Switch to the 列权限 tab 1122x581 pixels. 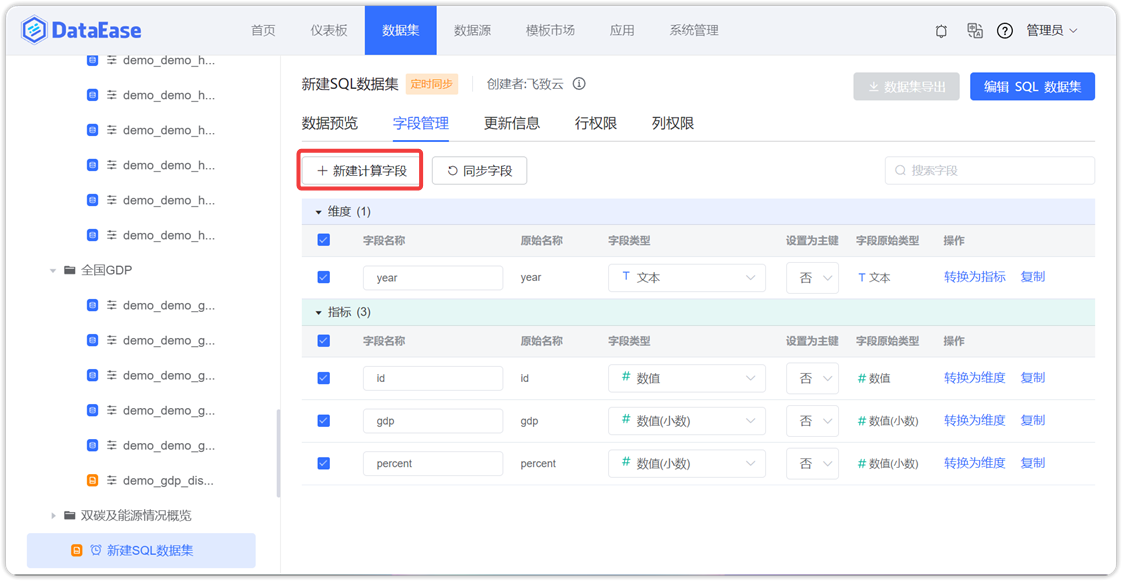[x=673, y=123]
